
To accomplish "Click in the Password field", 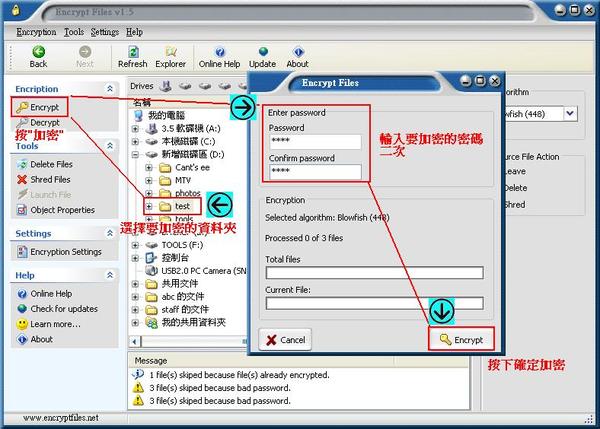I will point(315,141).
